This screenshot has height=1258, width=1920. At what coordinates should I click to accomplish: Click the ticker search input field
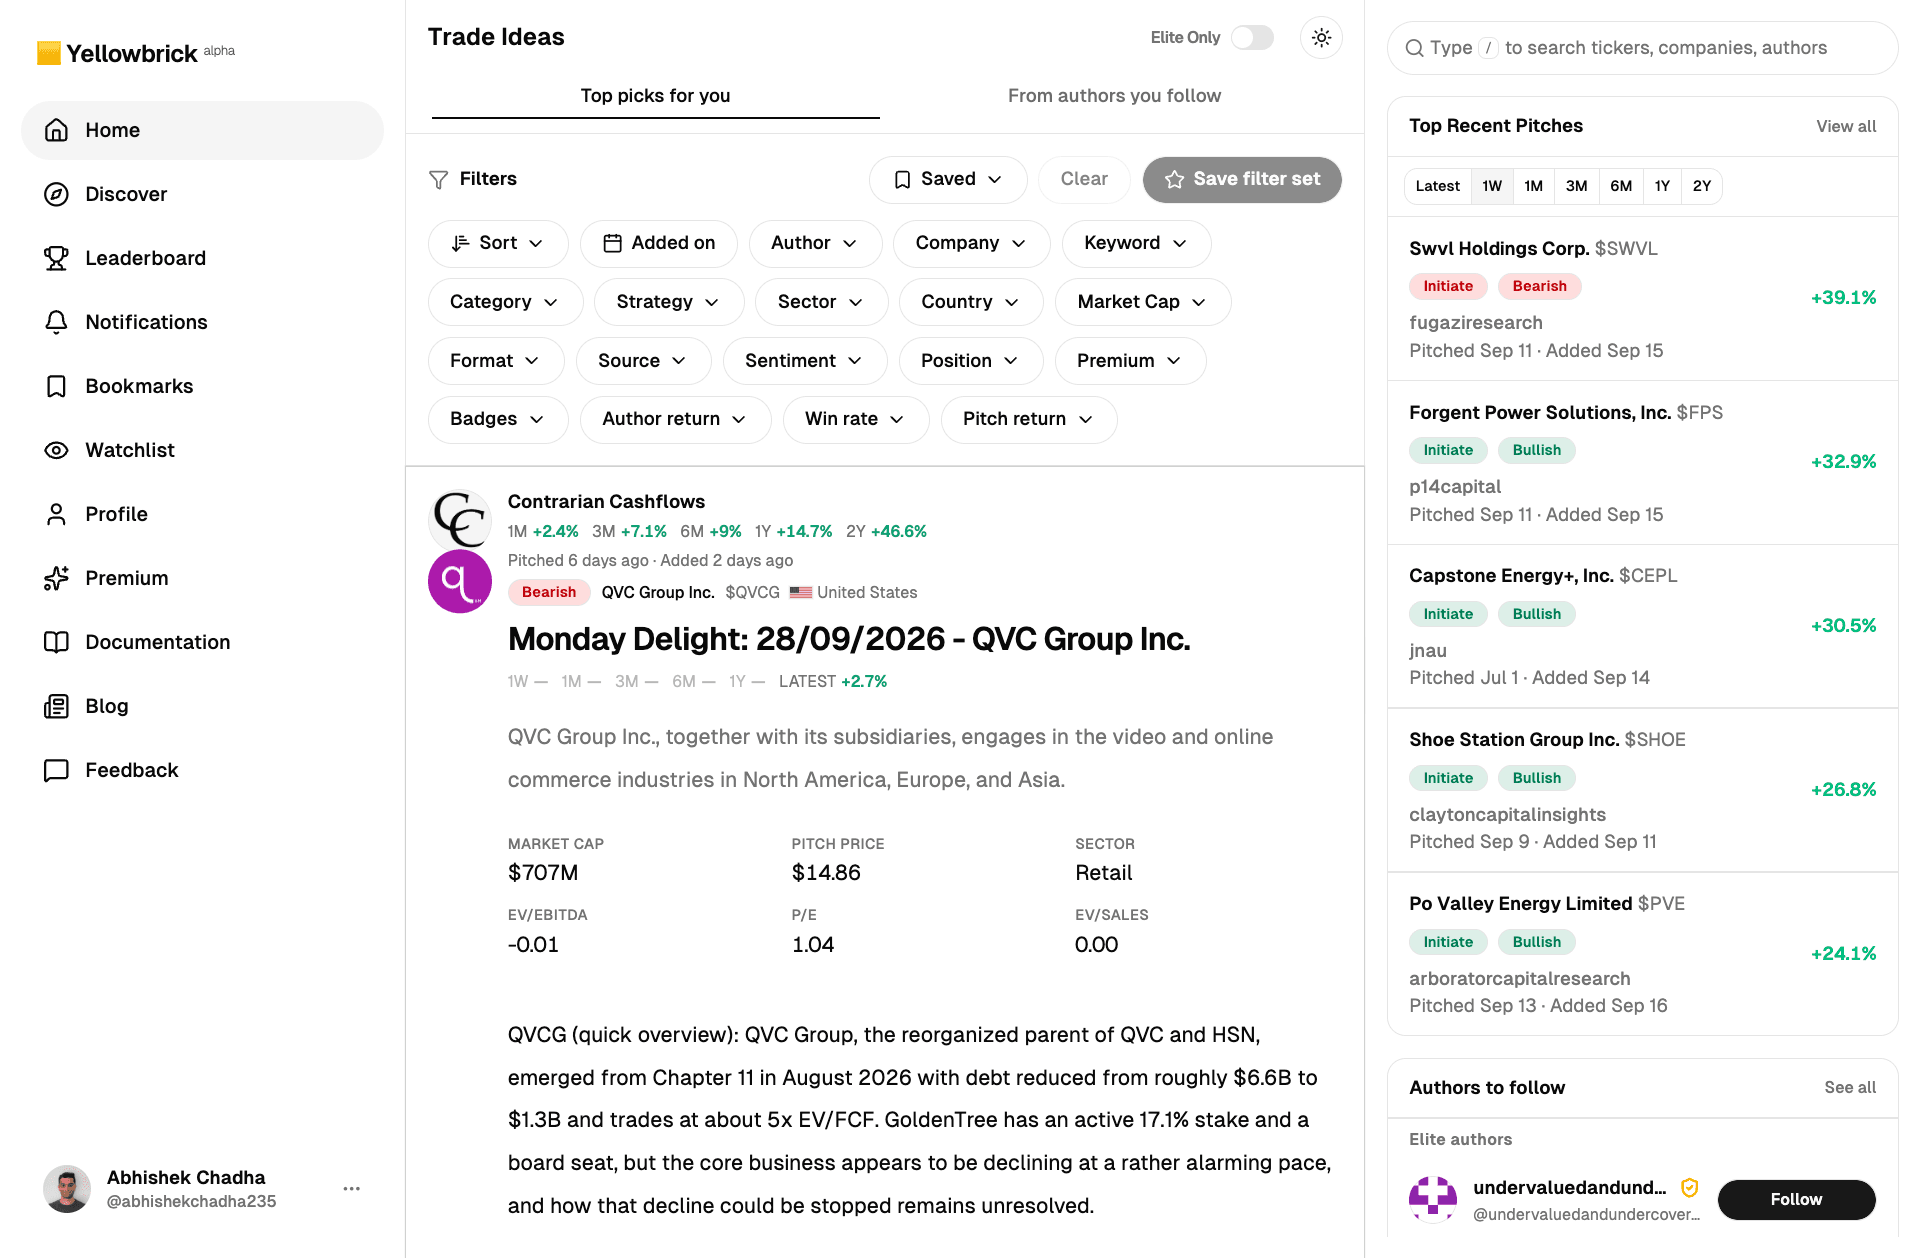[x=1643, y=48]
